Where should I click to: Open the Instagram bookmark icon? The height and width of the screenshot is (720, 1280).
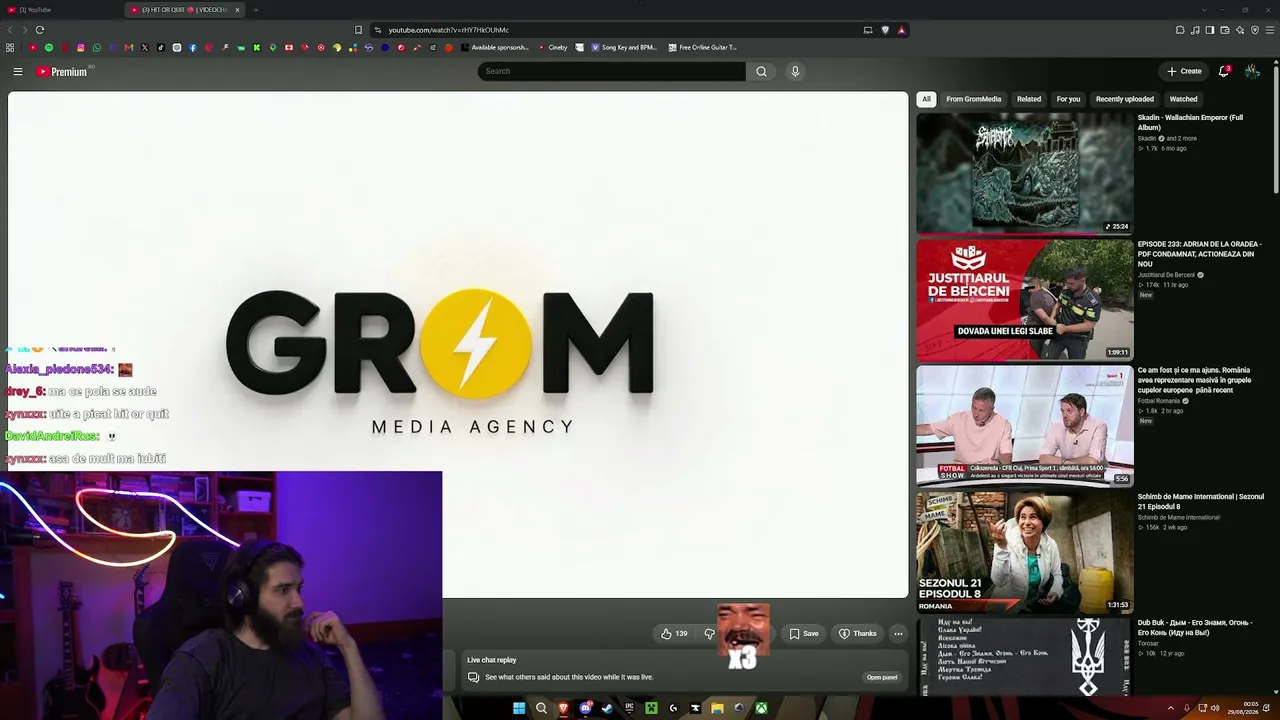click(x=81, y=47)
